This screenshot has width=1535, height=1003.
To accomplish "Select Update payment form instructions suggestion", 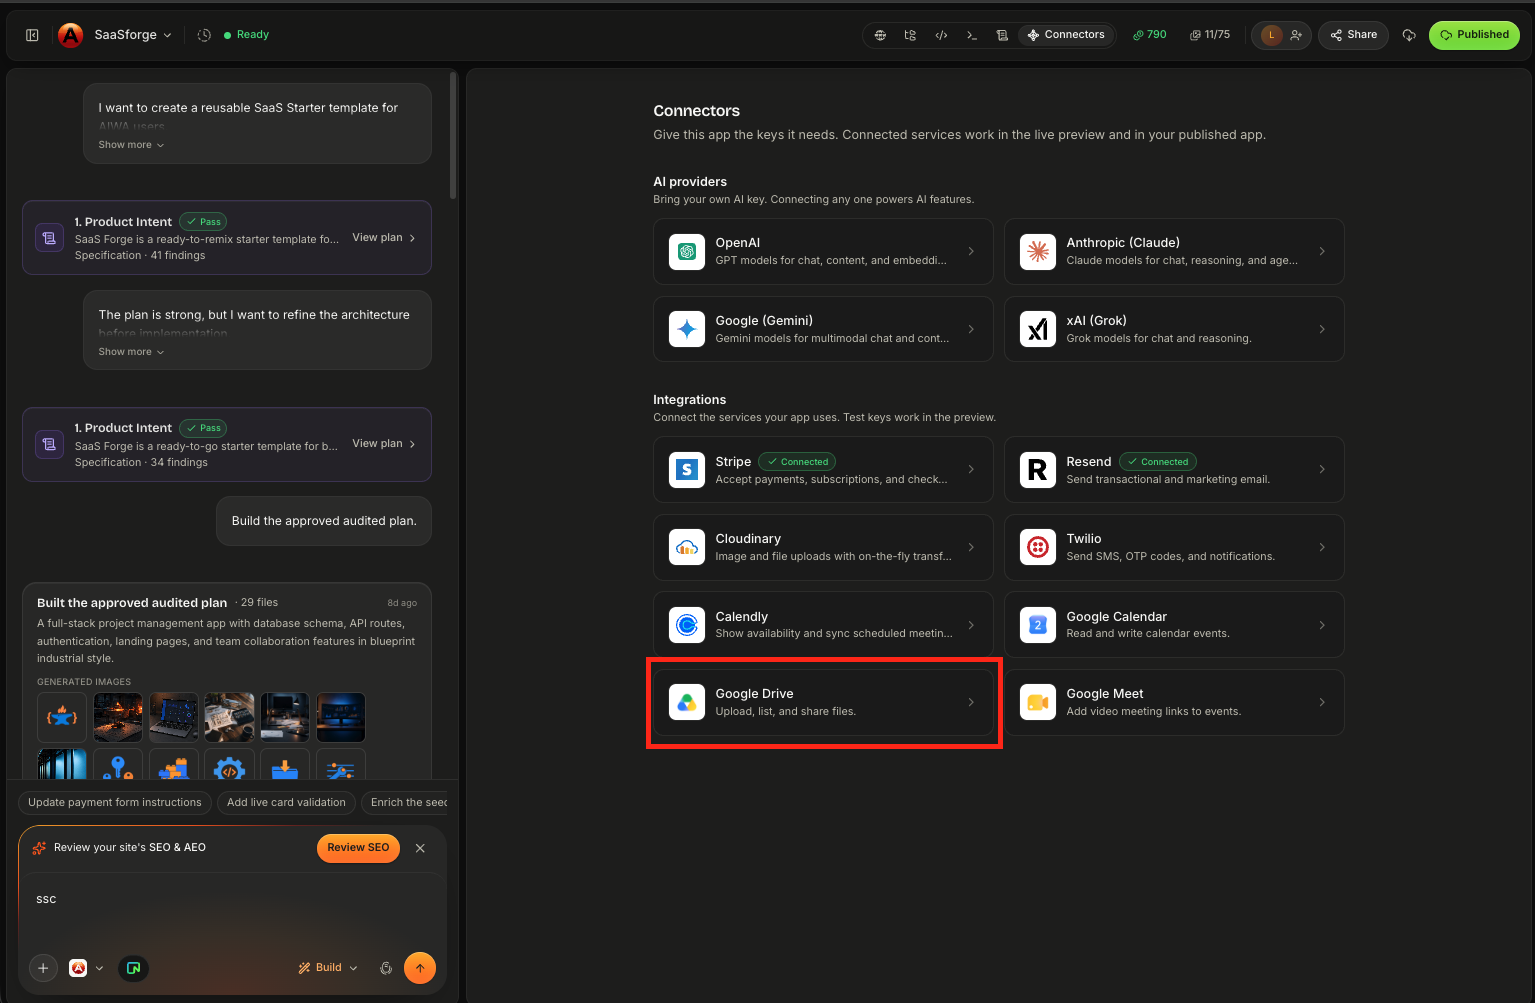I will click(115, 803).
